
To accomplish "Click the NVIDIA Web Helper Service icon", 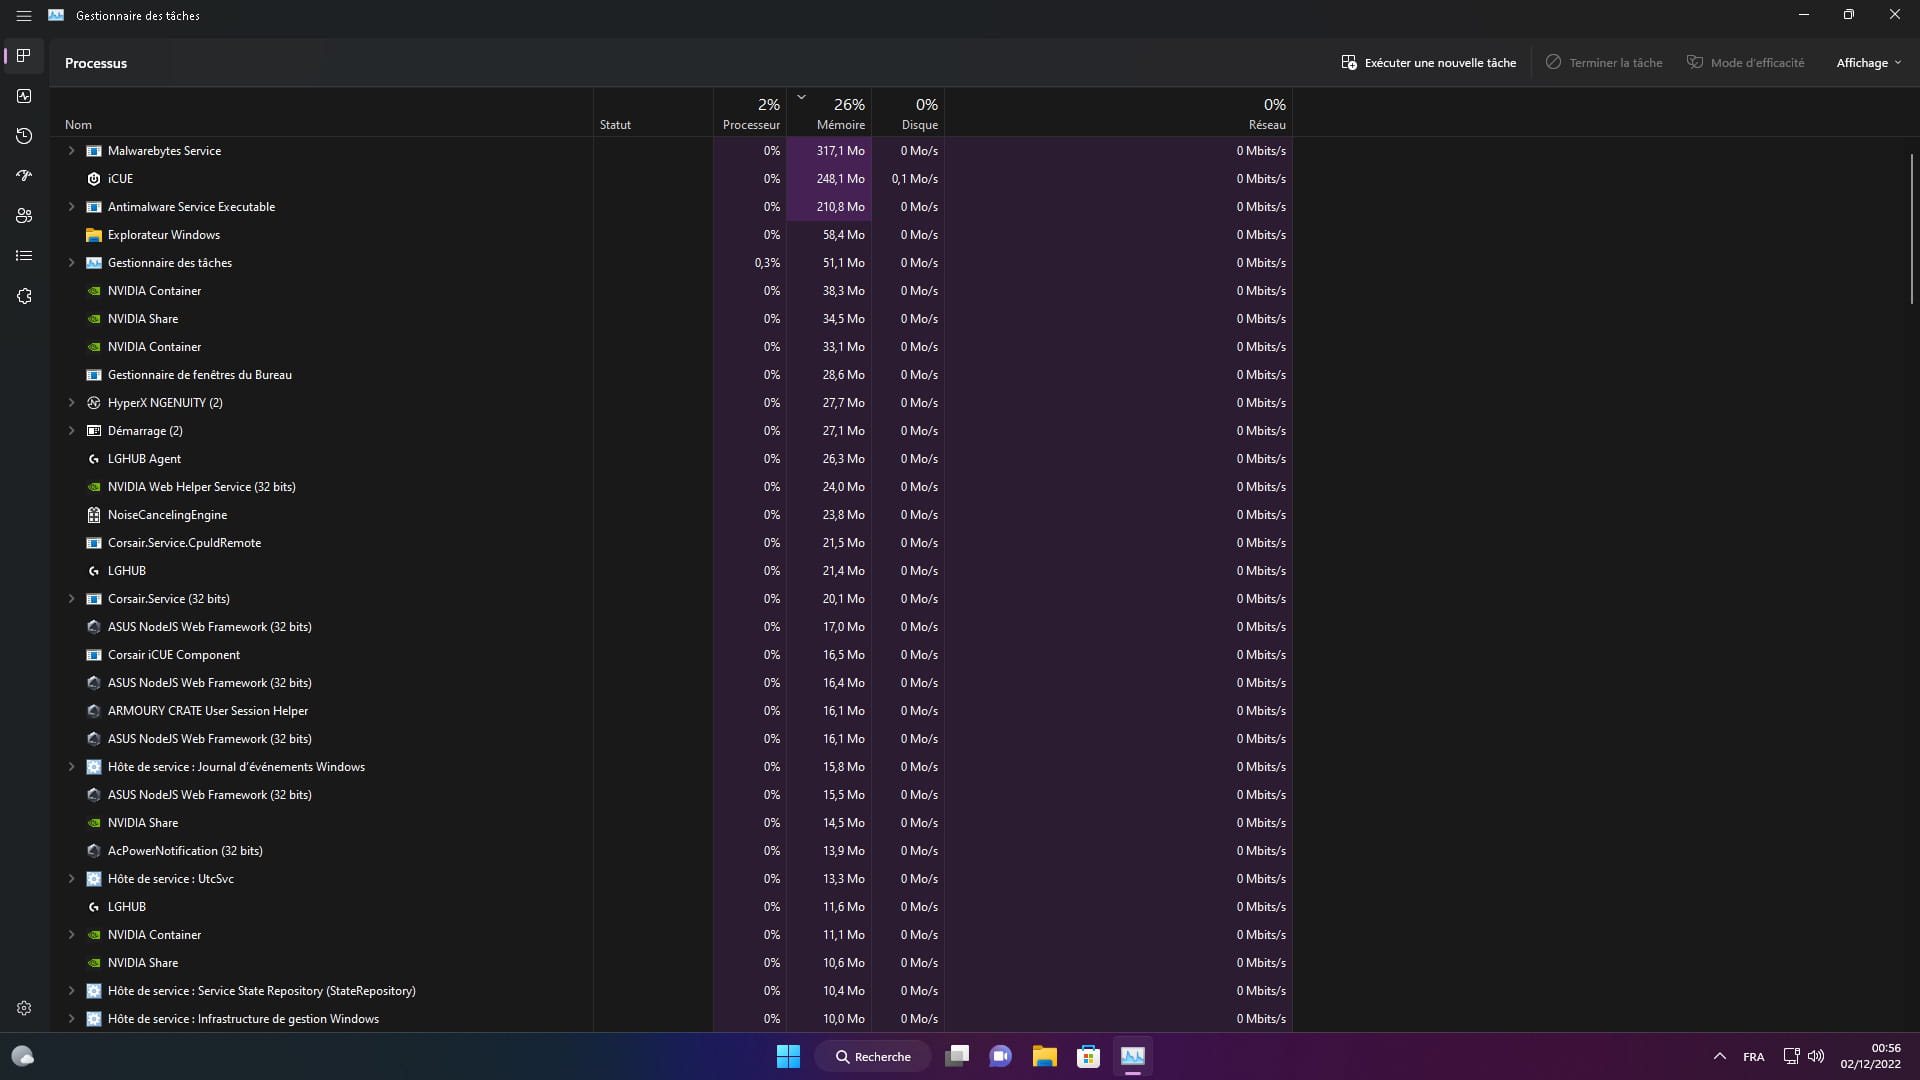I will [x=94, y=487].
